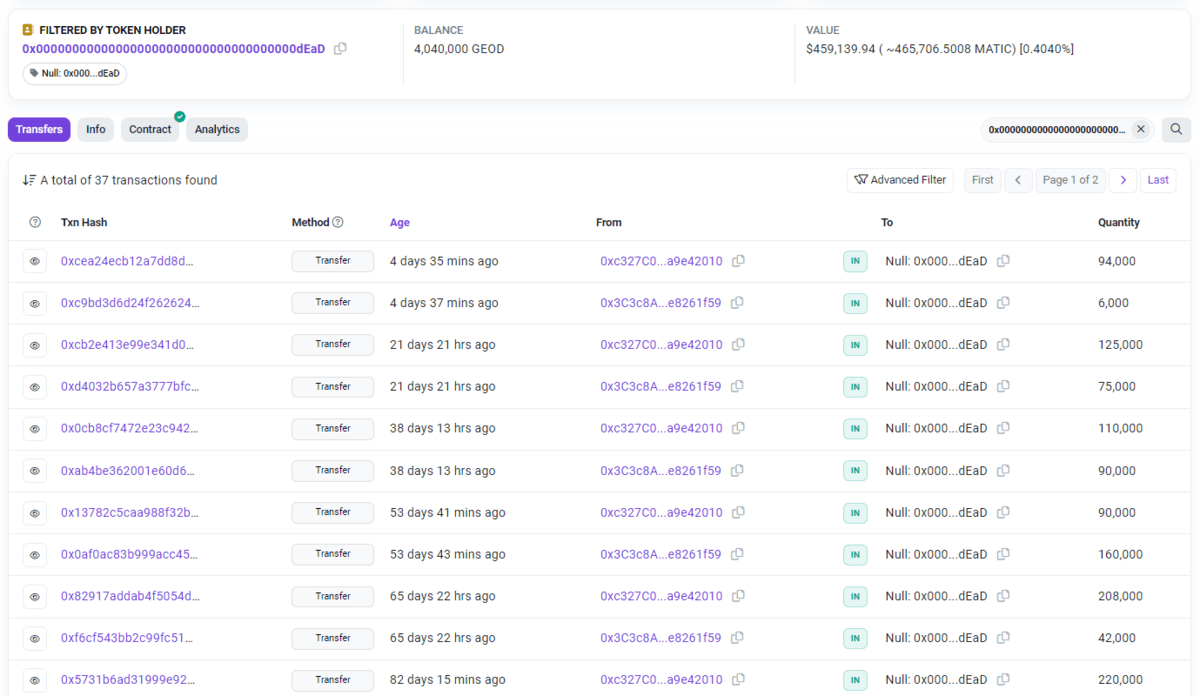Image resolution: width=1200 pixels, height=696 pixels.
Task: Go to First page
Action: 983,180
